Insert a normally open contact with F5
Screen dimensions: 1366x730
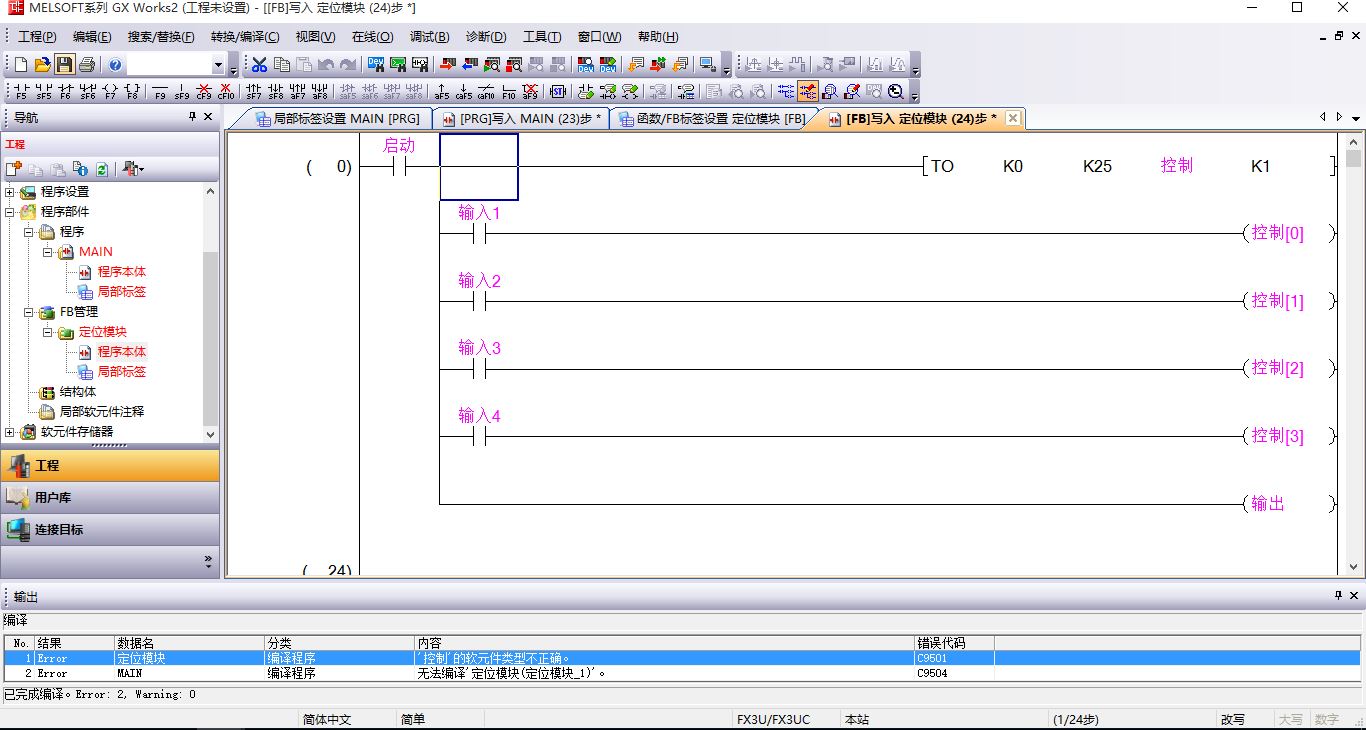click(20, 92)
